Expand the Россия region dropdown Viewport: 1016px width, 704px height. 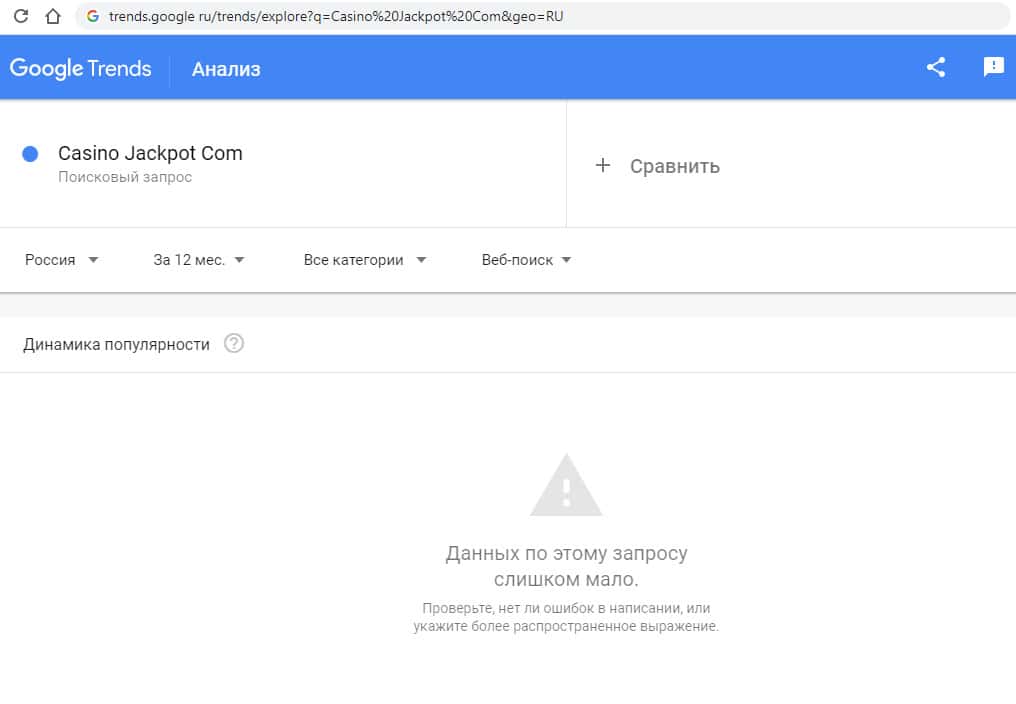click(62, 260)
